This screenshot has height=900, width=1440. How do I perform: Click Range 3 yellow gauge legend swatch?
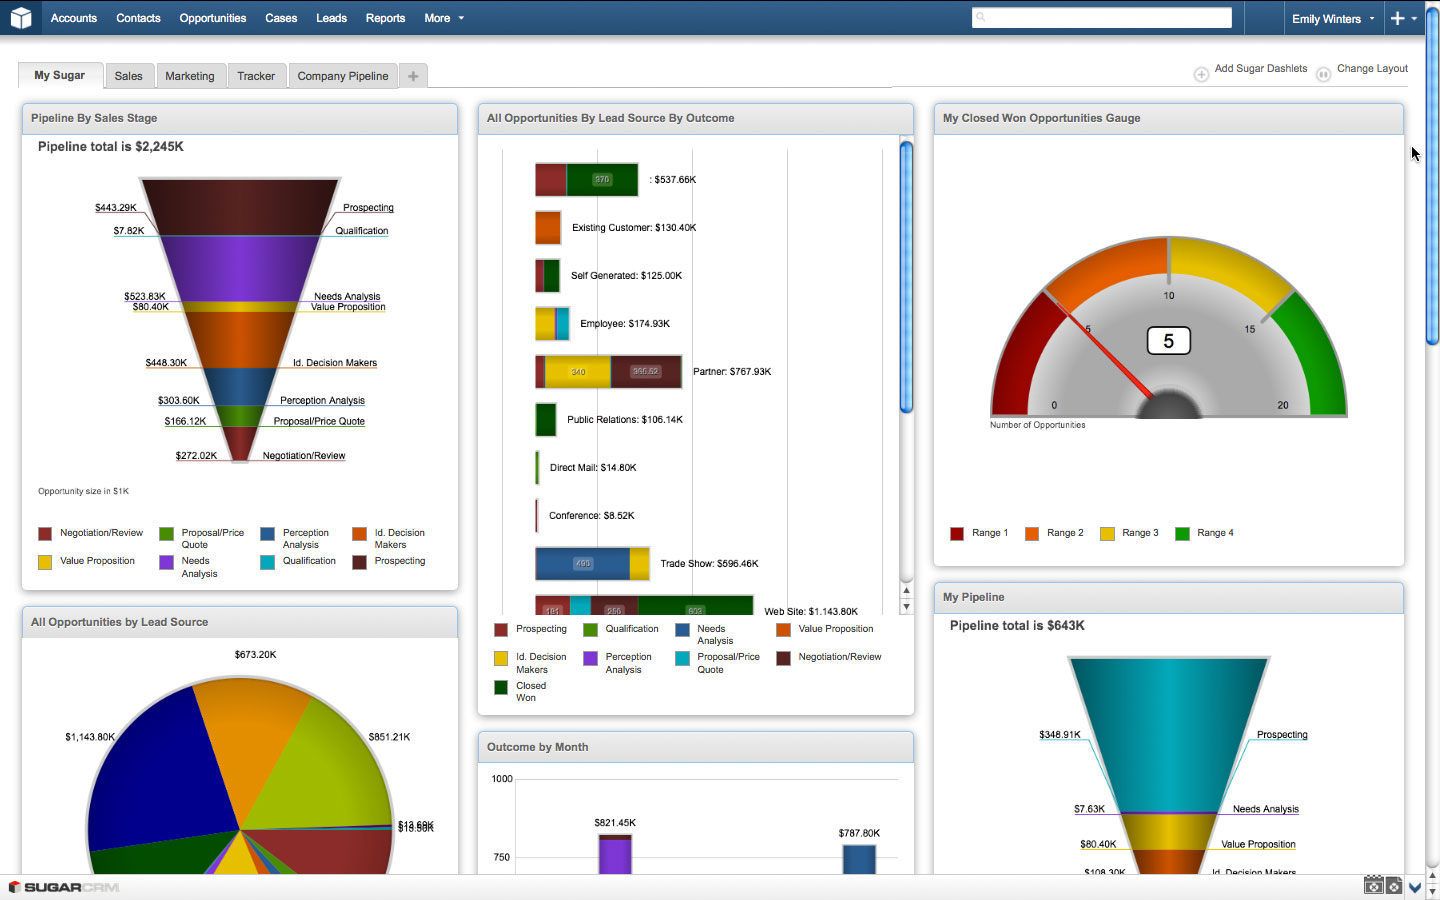(x=1107, y=534)
